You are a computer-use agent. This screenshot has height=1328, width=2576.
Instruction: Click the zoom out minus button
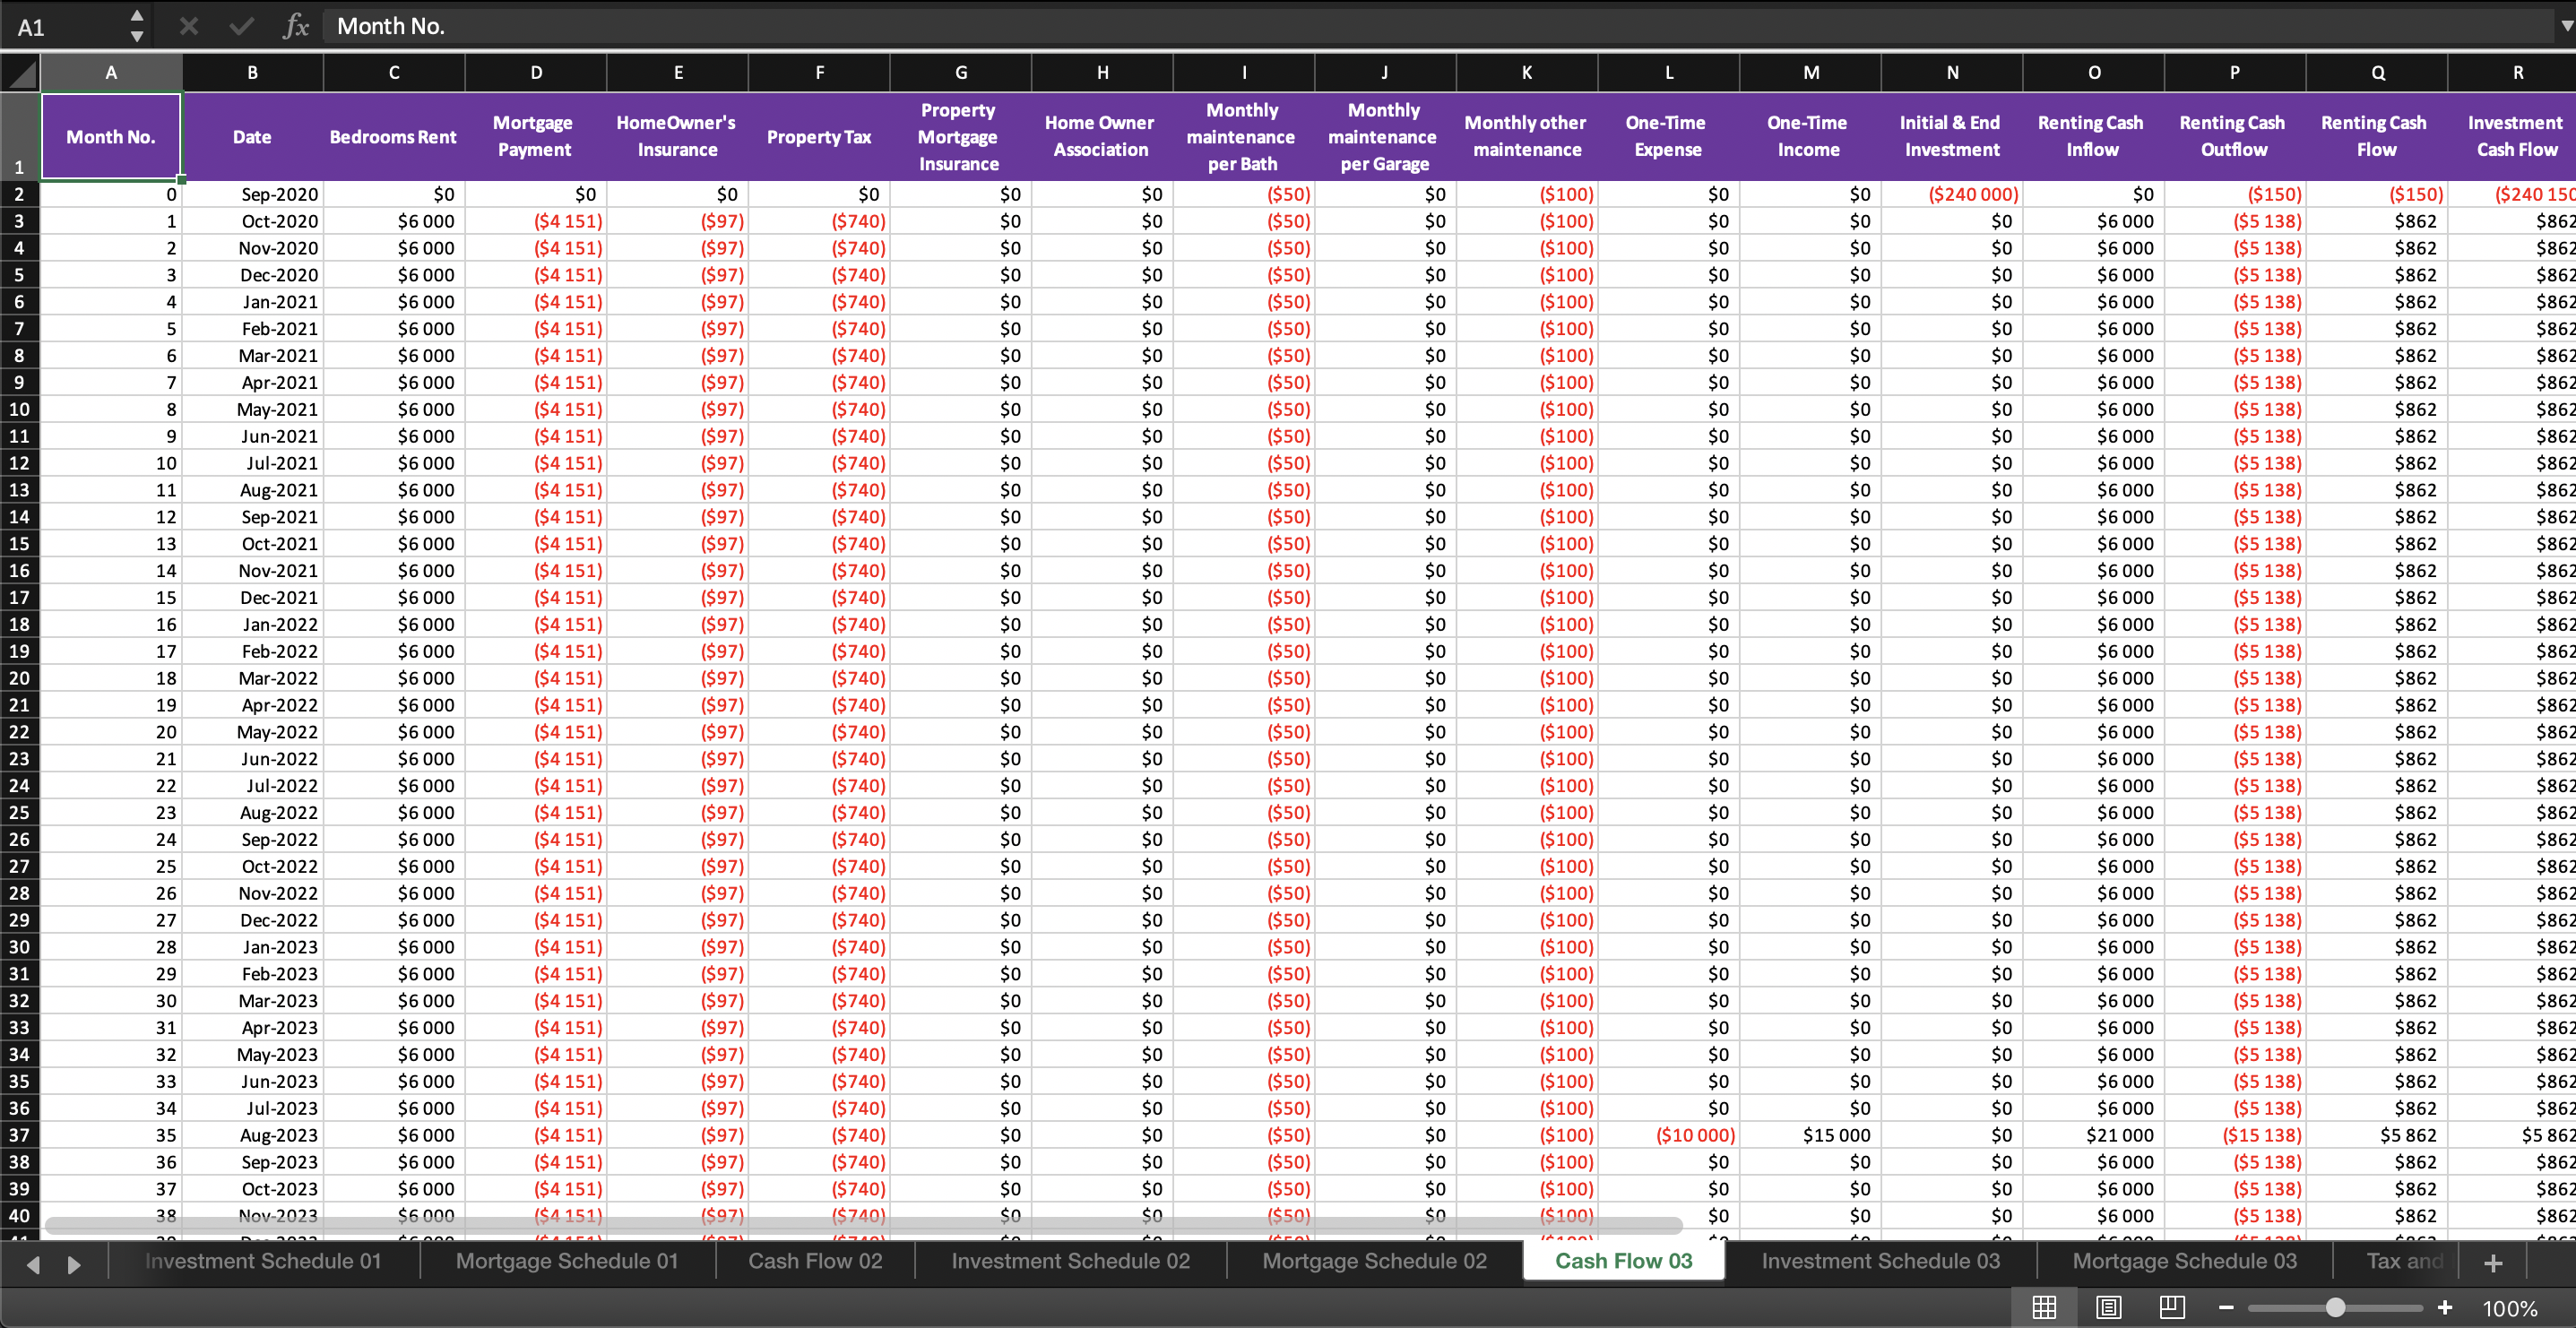pos(2226,1307)
